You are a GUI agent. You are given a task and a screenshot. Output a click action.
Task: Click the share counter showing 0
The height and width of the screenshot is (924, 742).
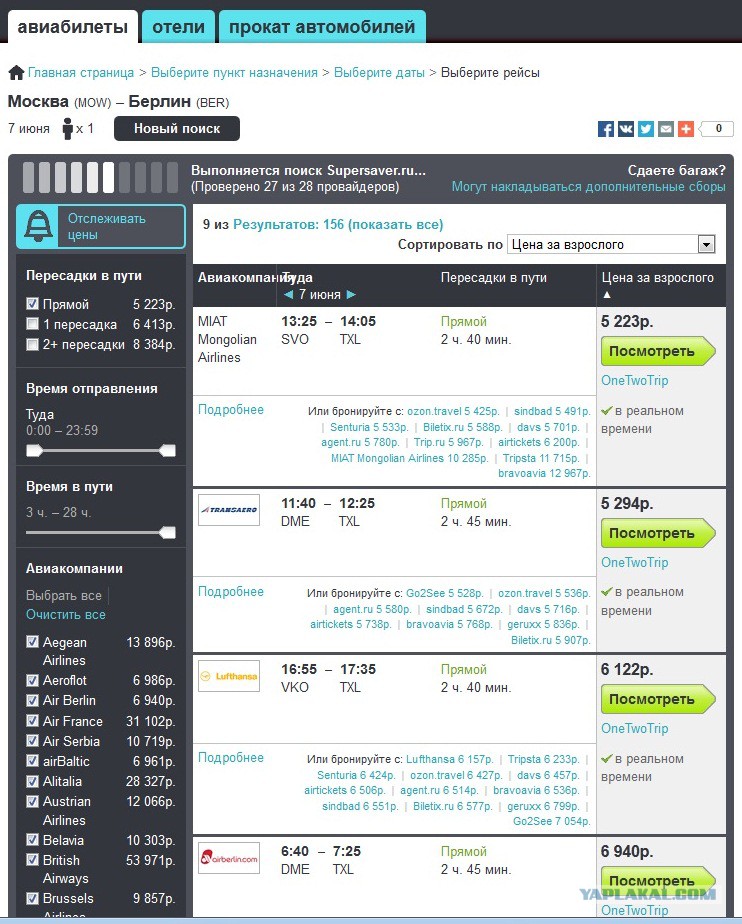pos(717,128)
